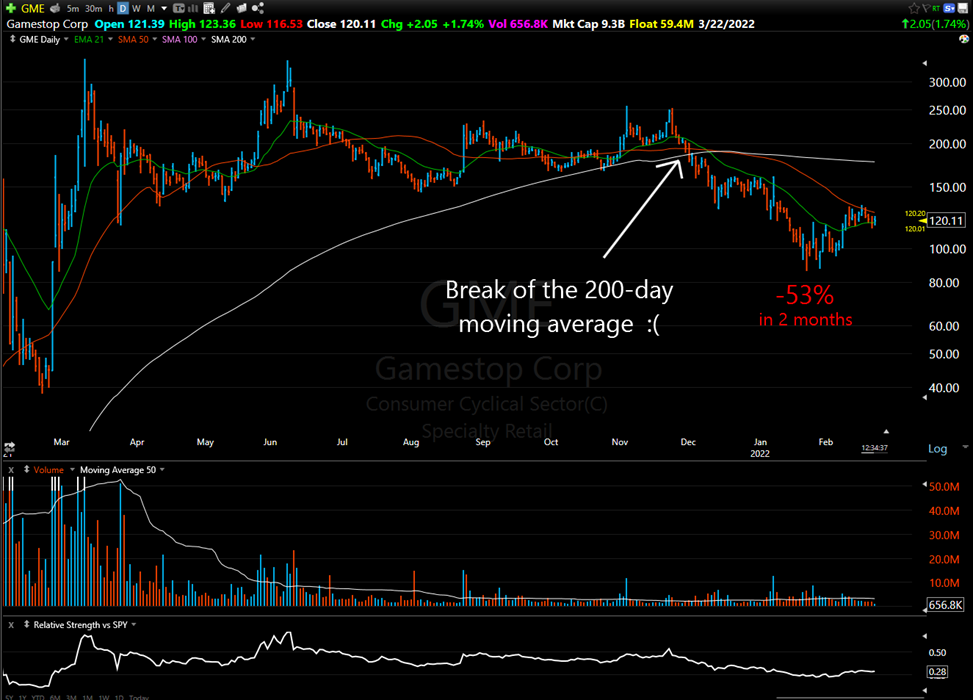Viewport: 973px width, 700px height.
Task: Open the dropdown arrow next to Log
Action: [965, 447]
